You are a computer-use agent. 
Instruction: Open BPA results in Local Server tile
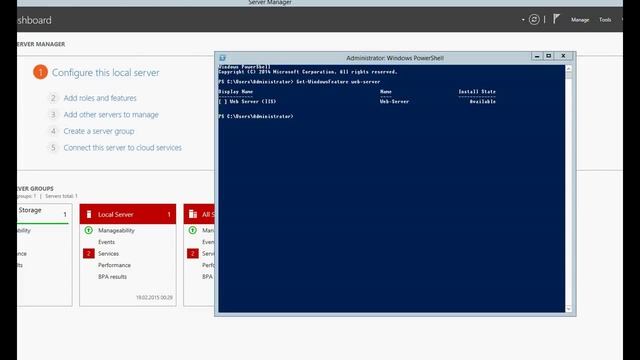pos(112,277)
